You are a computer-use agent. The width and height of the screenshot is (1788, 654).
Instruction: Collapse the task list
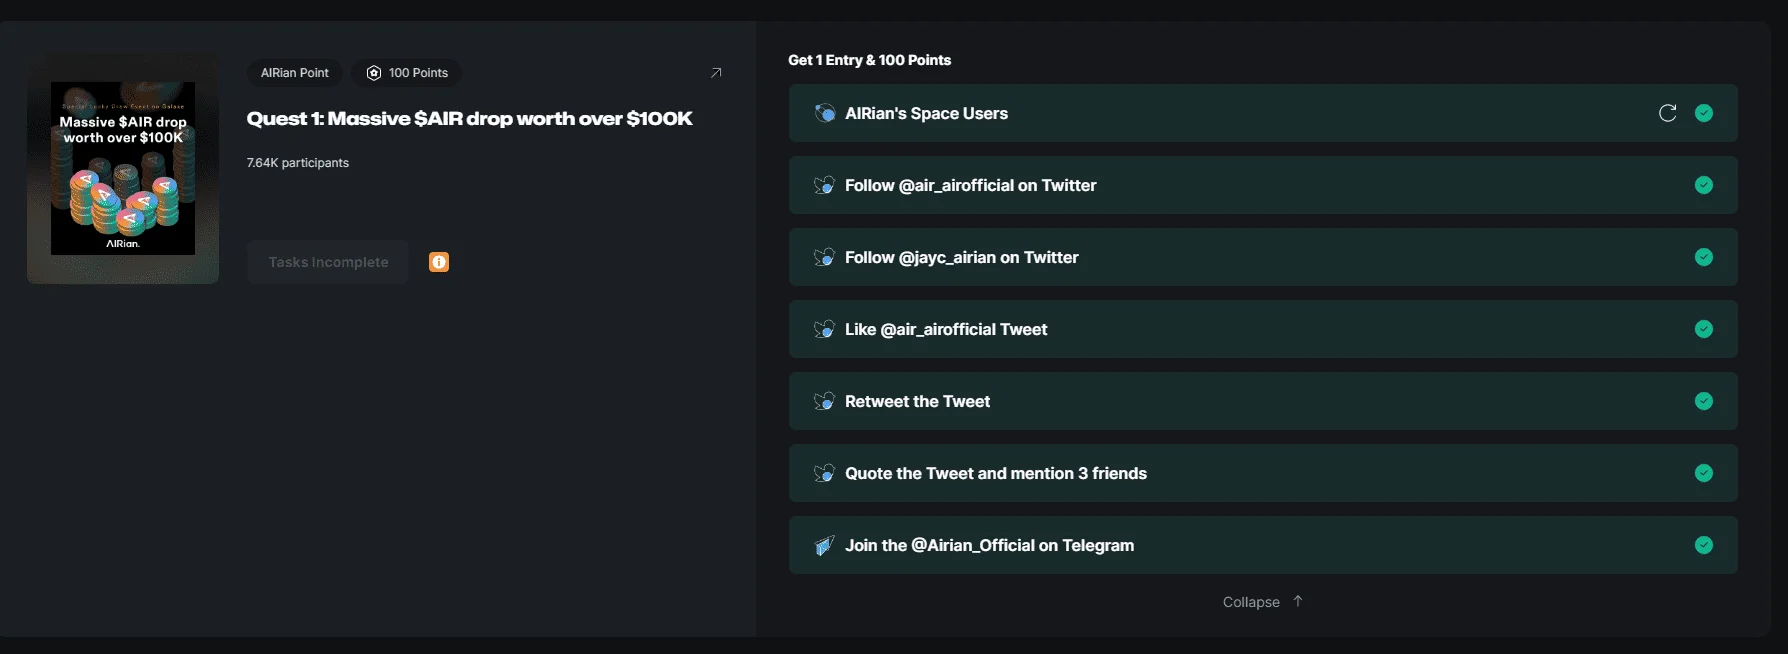point(1262,602)
